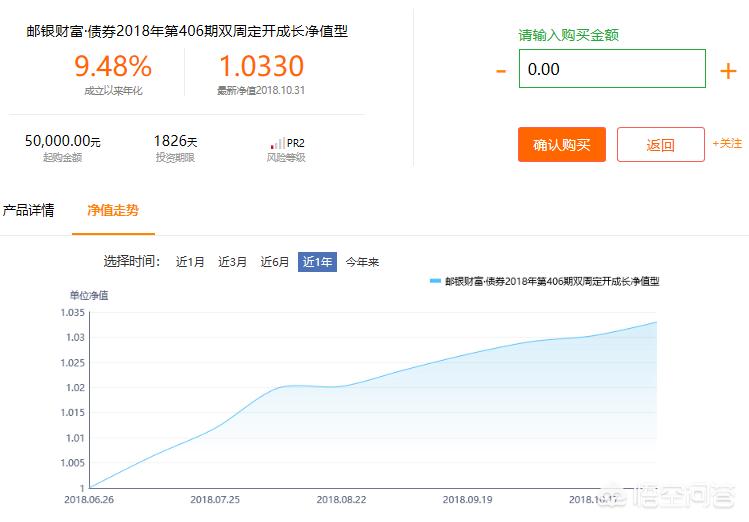This screenshot has height=522, width=749.
Task: Click the 返回 back button
Action: point(661,144)
